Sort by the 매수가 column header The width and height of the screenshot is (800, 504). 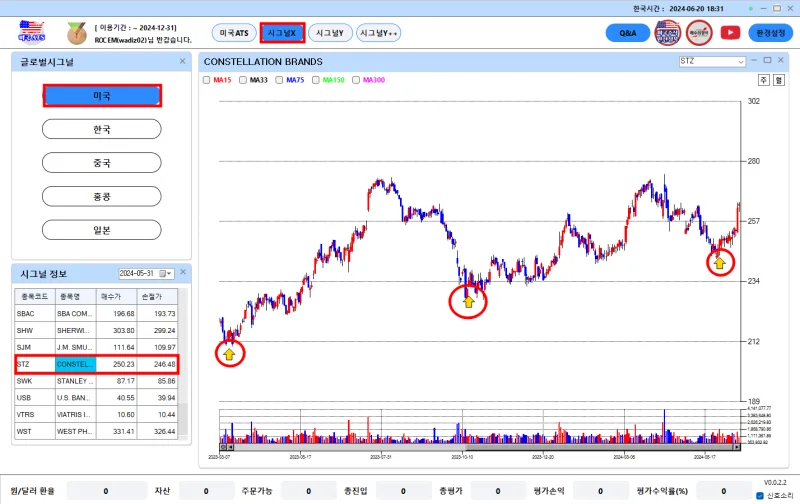116,296
